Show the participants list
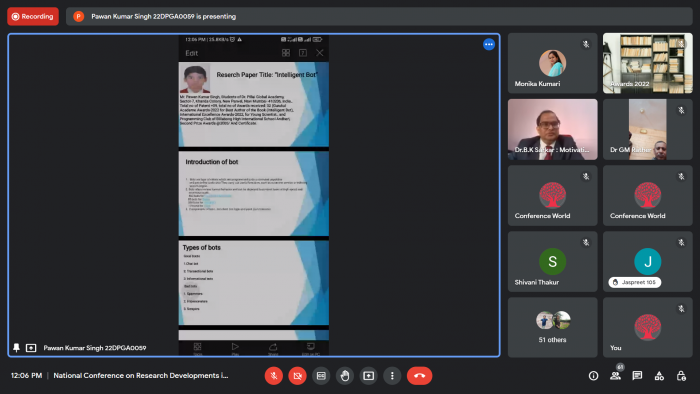Viewport: 700px width, 394px height. [616, 376]
